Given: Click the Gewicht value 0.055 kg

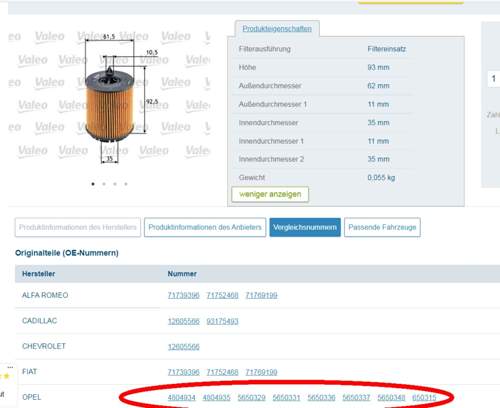Looking at the screenshot, I should (381, 178).
